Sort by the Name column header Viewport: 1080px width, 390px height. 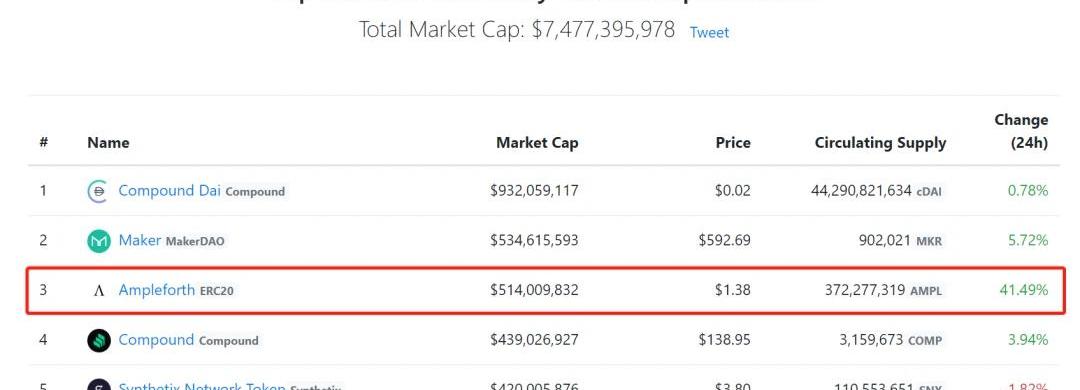[108, 143]
